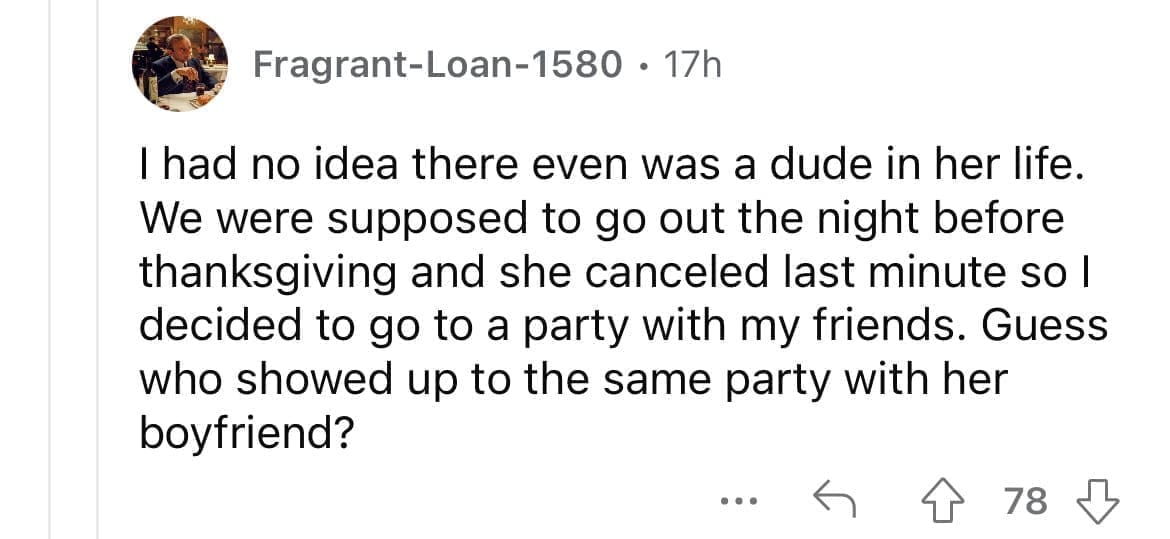Click the 78 vote score
Screen dimensions: 1170x539
tap(1025, 499)
